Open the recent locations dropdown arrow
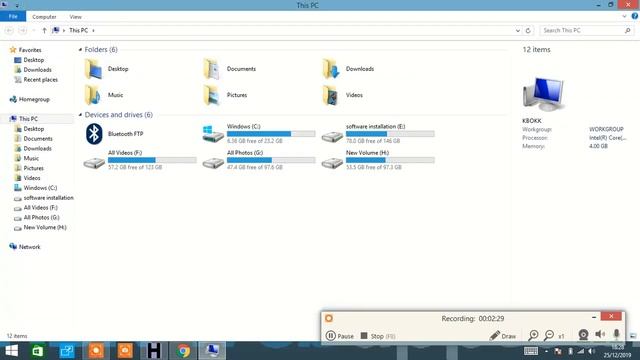Screen dimensions: 640x360 [34, 31]
